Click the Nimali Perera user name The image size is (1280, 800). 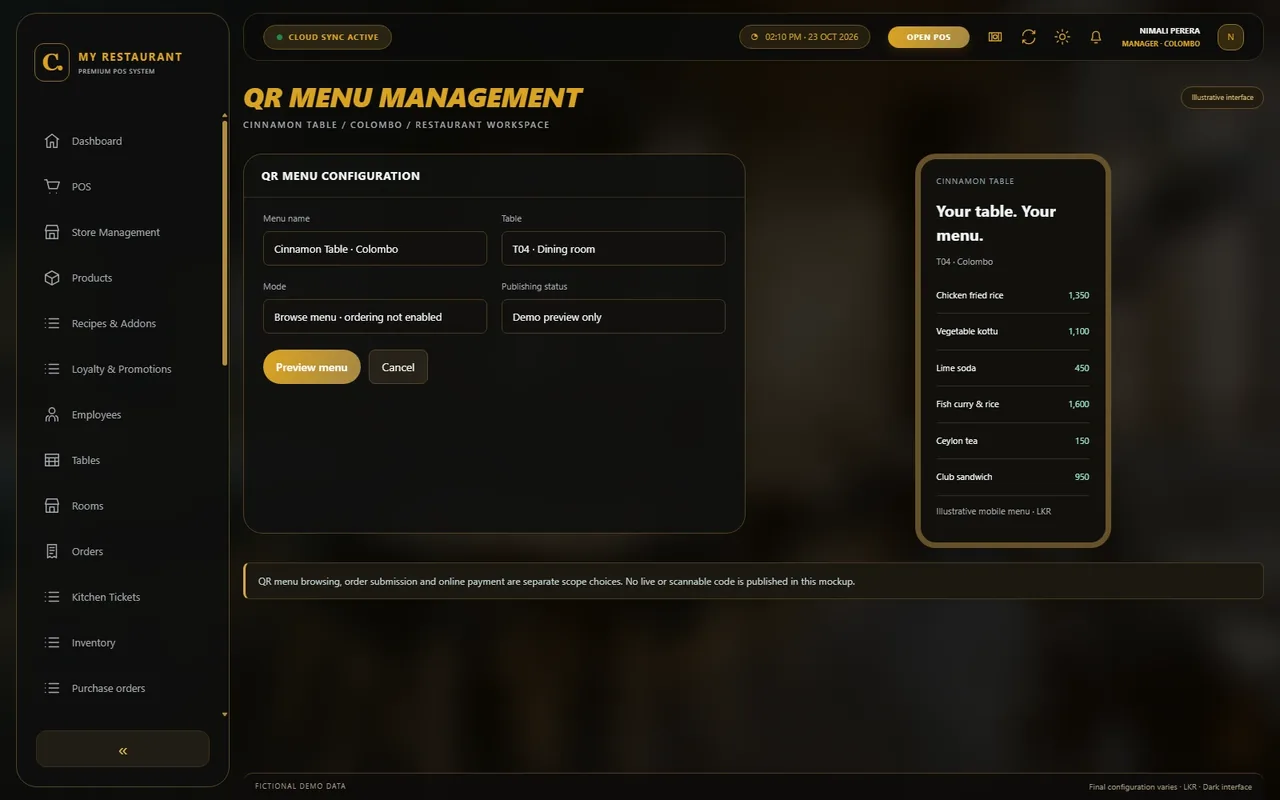(1169, 31)
